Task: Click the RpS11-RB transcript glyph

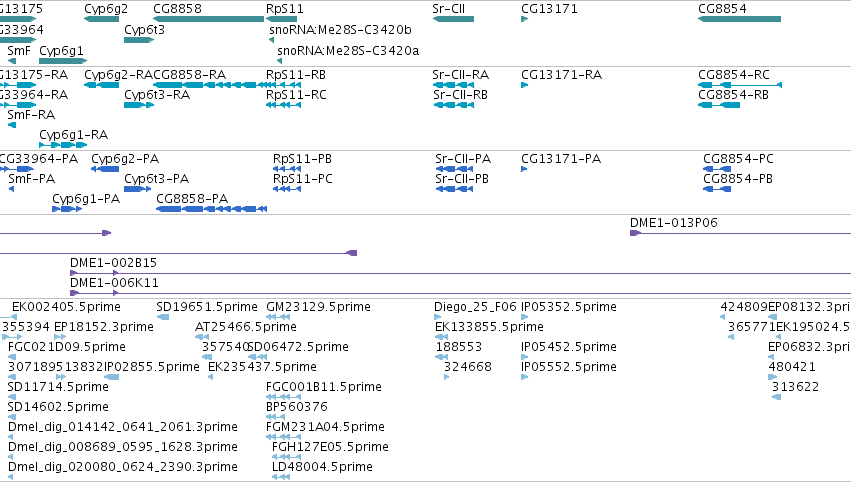Action: click(283, 85)
